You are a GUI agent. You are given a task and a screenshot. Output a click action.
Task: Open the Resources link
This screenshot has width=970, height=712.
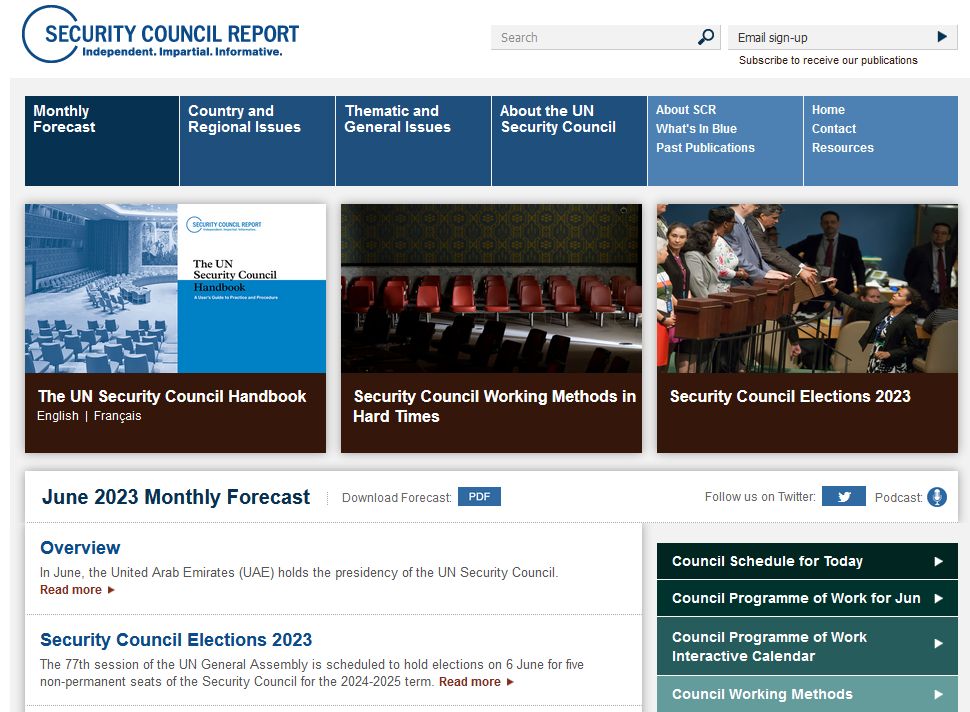(x=843, y=148)
